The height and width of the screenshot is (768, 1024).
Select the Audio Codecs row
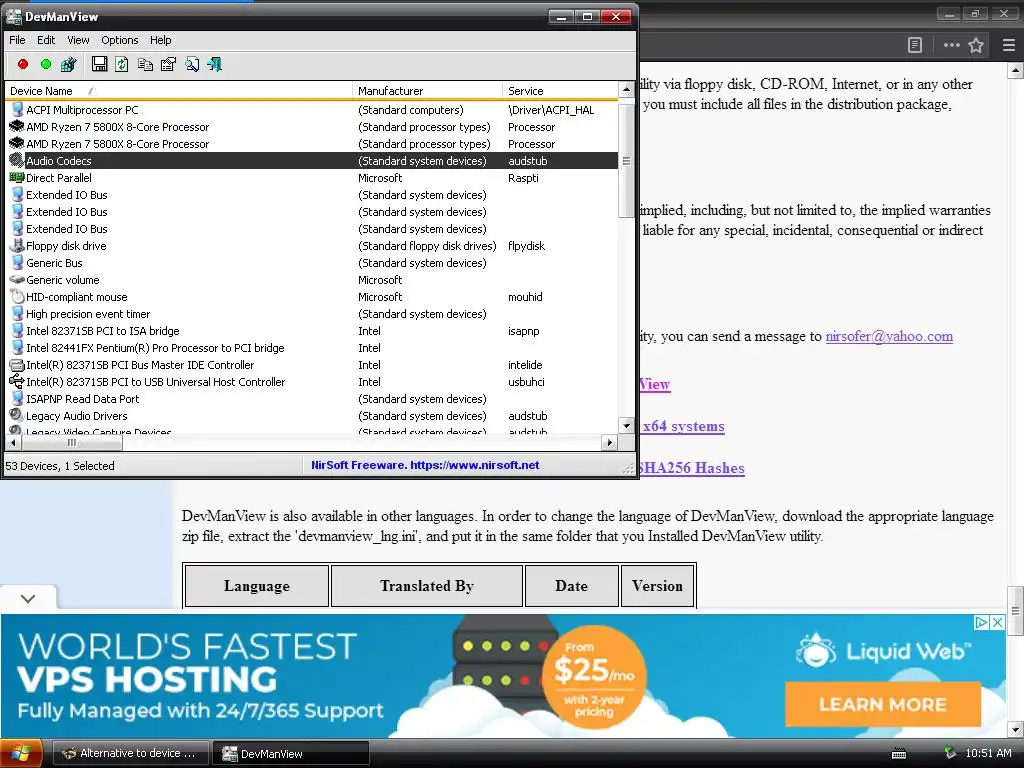(x=312, y=161)
